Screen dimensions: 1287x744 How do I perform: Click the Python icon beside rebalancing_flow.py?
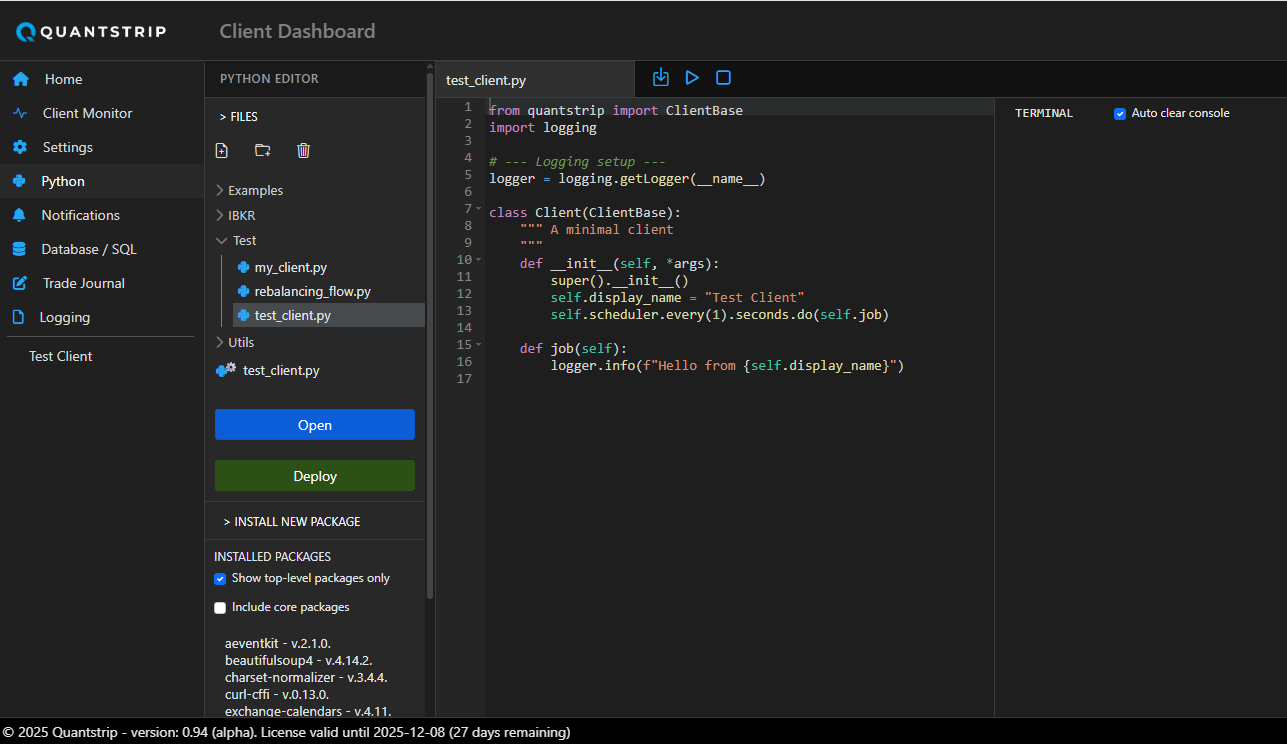243,291
